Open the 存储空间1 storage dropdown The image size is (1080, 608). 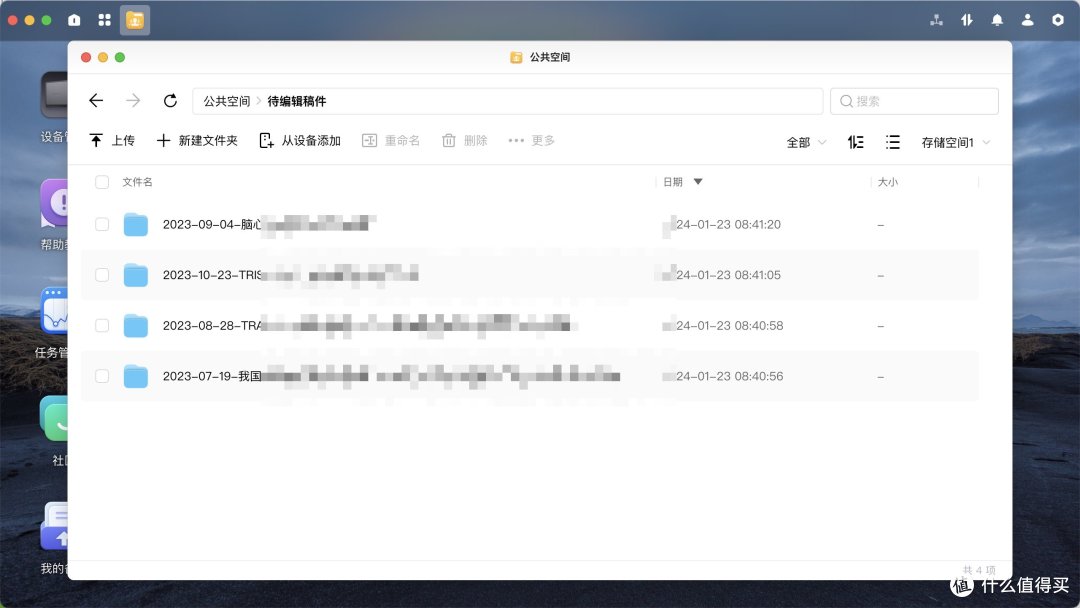955,143
